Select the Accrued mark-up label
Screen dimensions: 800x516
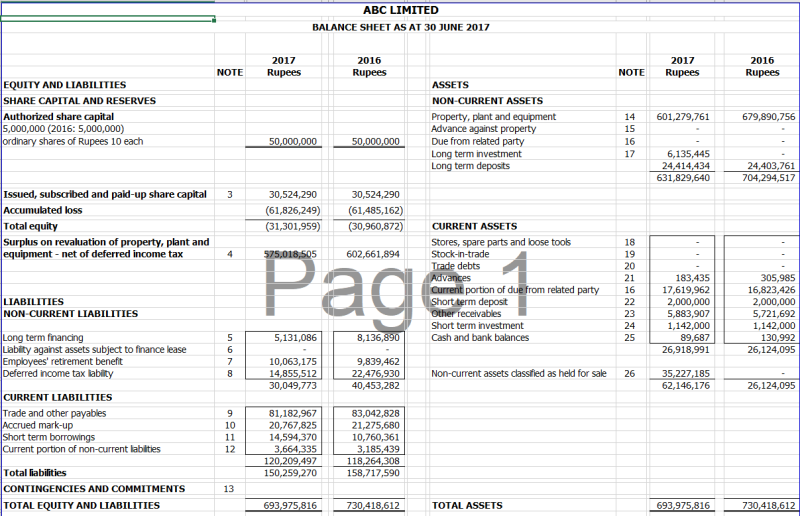(38, 425)
